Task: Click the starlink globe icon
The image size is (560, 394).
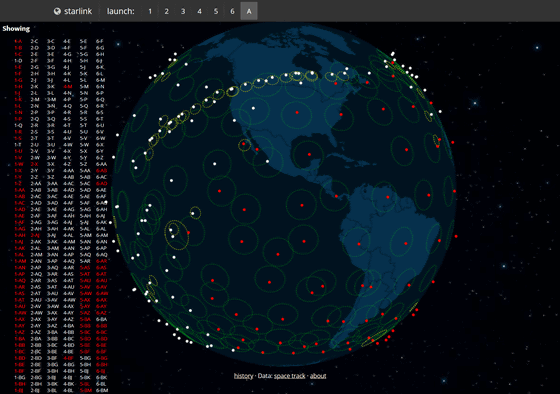Action: [57, 11]
